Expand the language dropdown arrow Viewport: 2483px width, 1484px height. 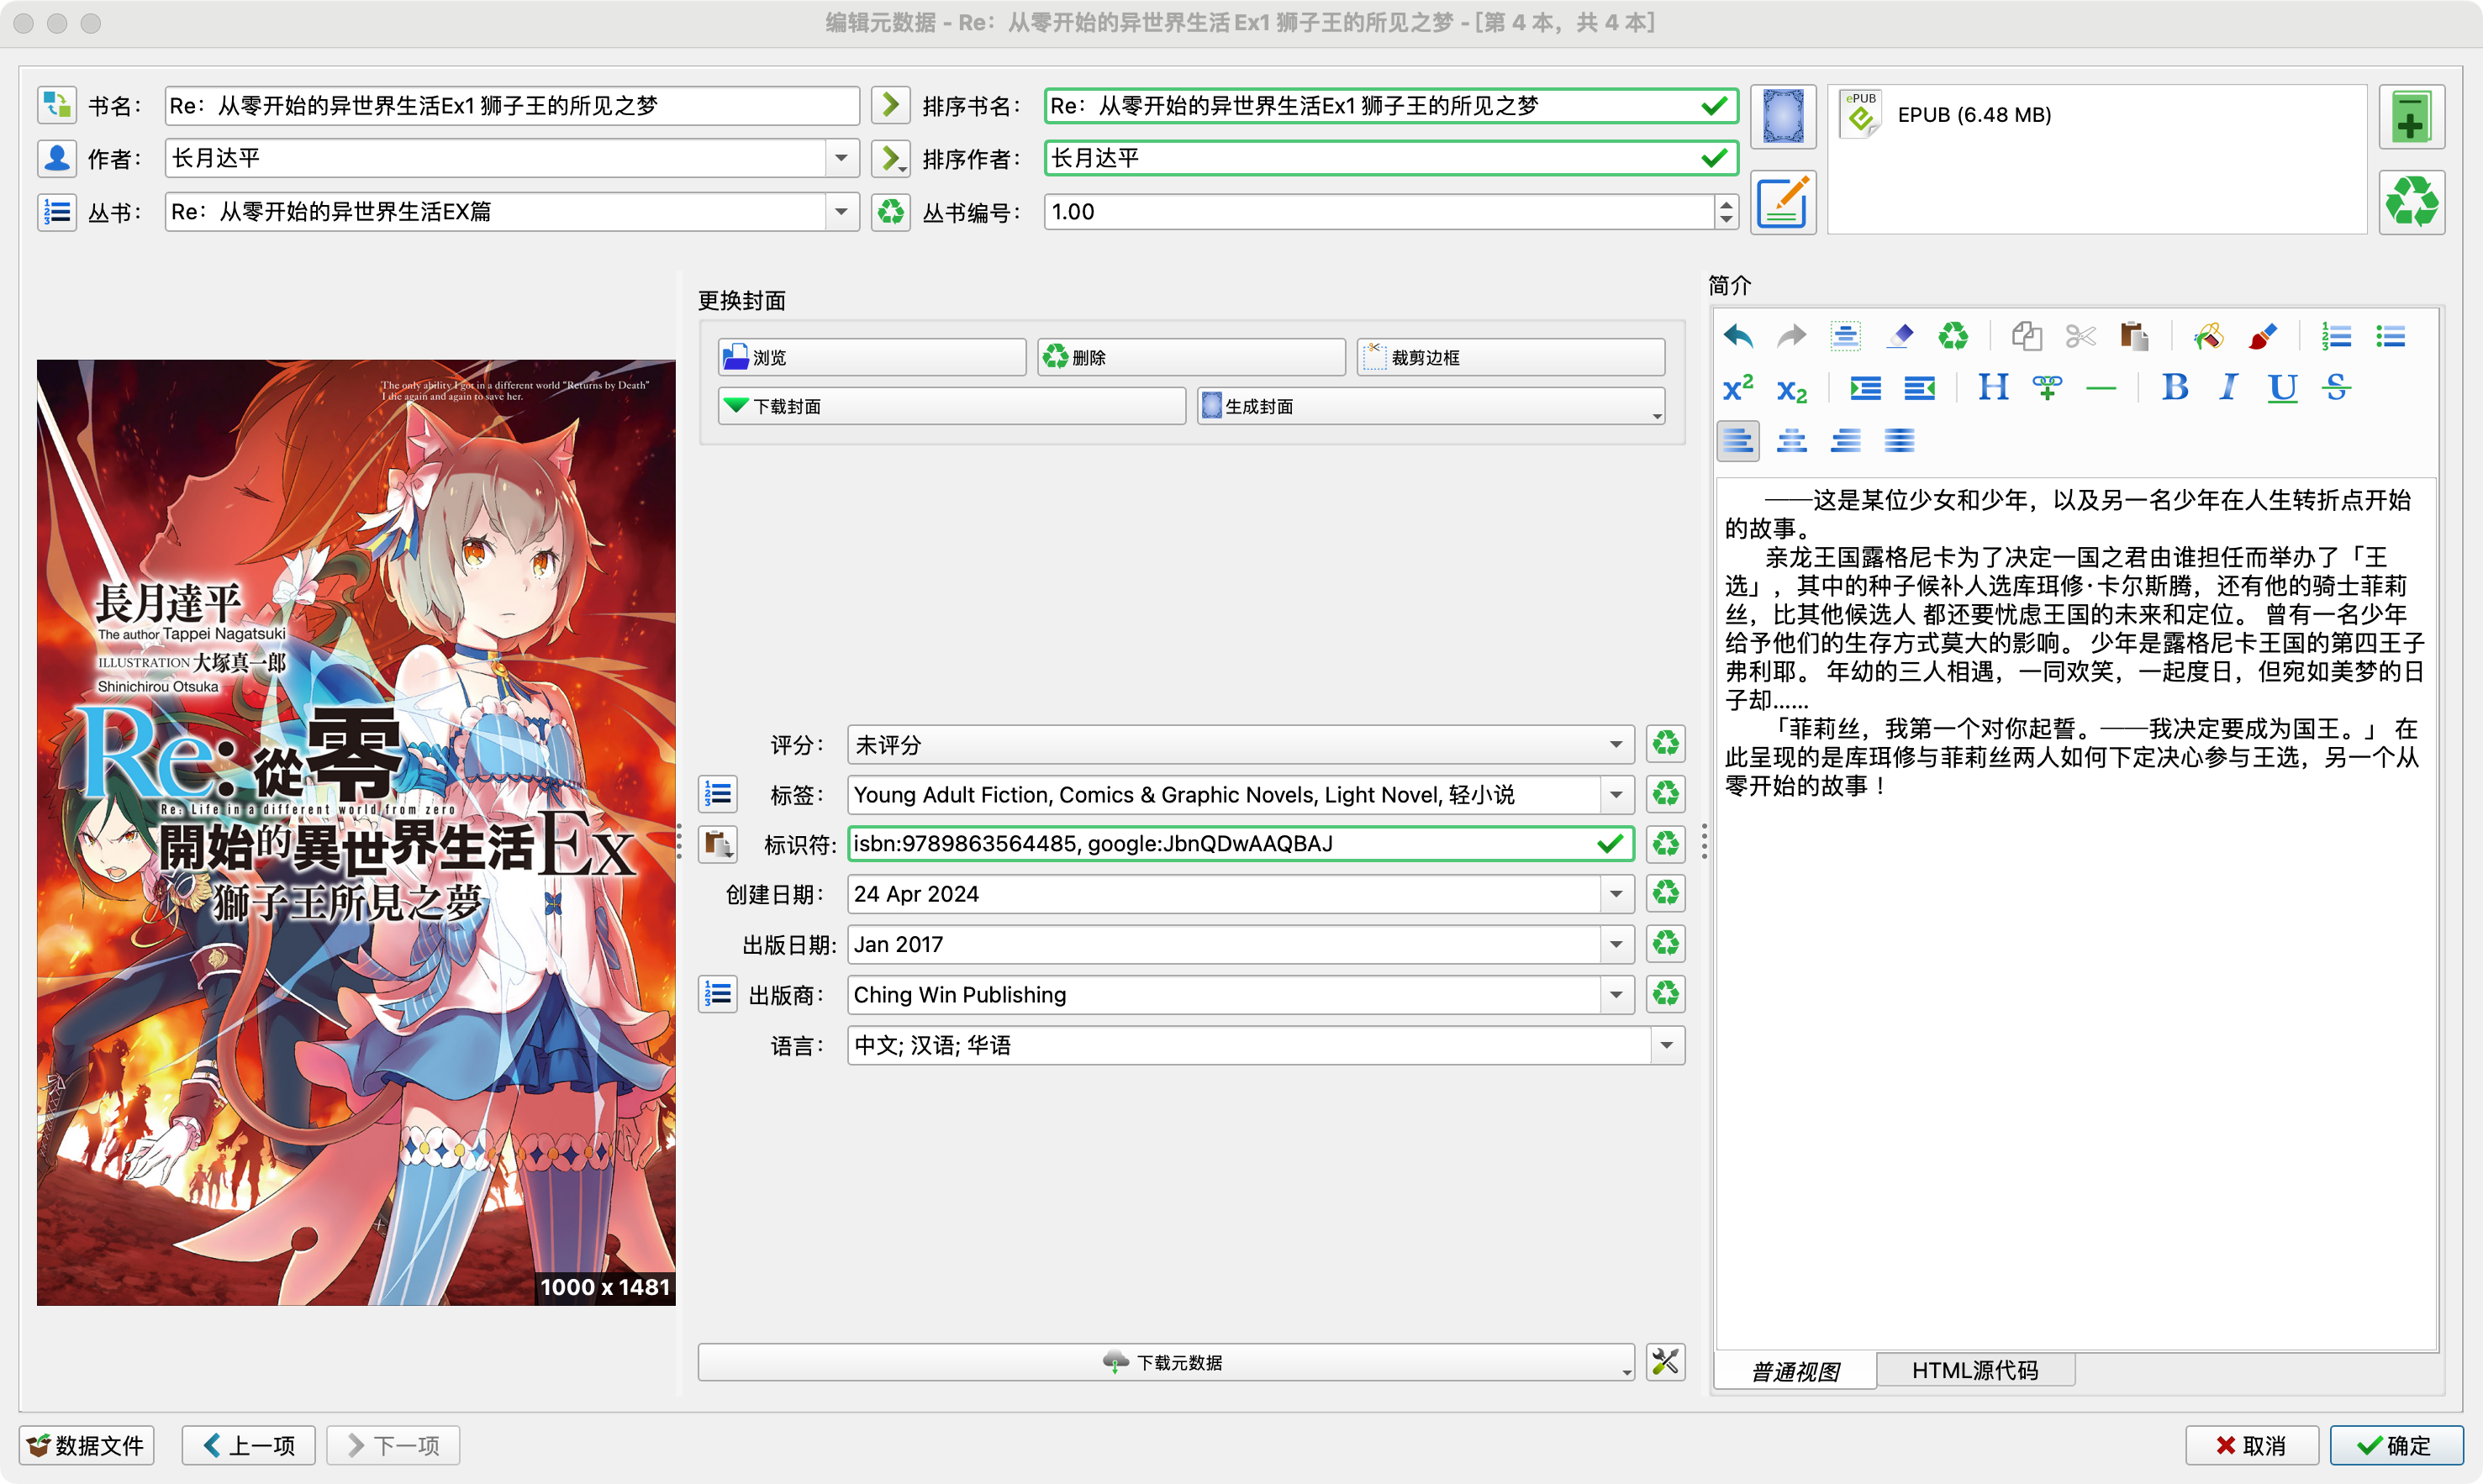(x=1666, y=1046)
